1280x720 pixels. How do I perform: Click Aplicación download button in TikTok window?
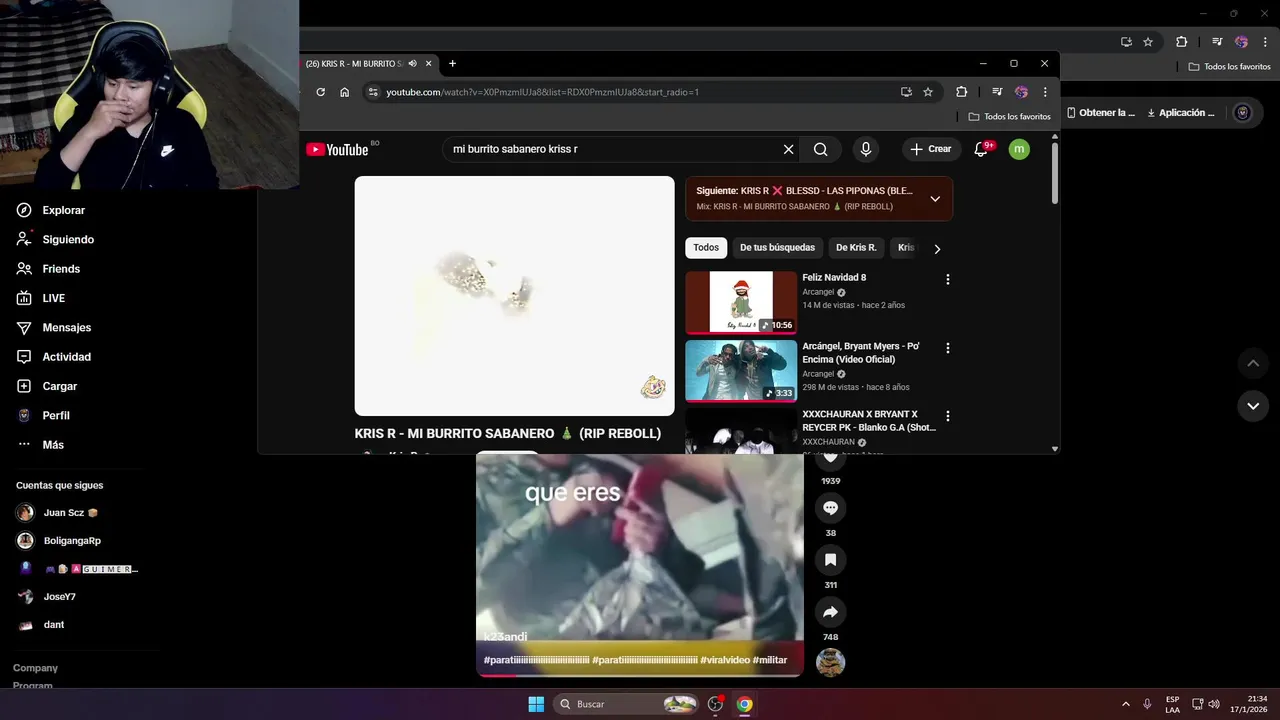tap(1181, 113)
